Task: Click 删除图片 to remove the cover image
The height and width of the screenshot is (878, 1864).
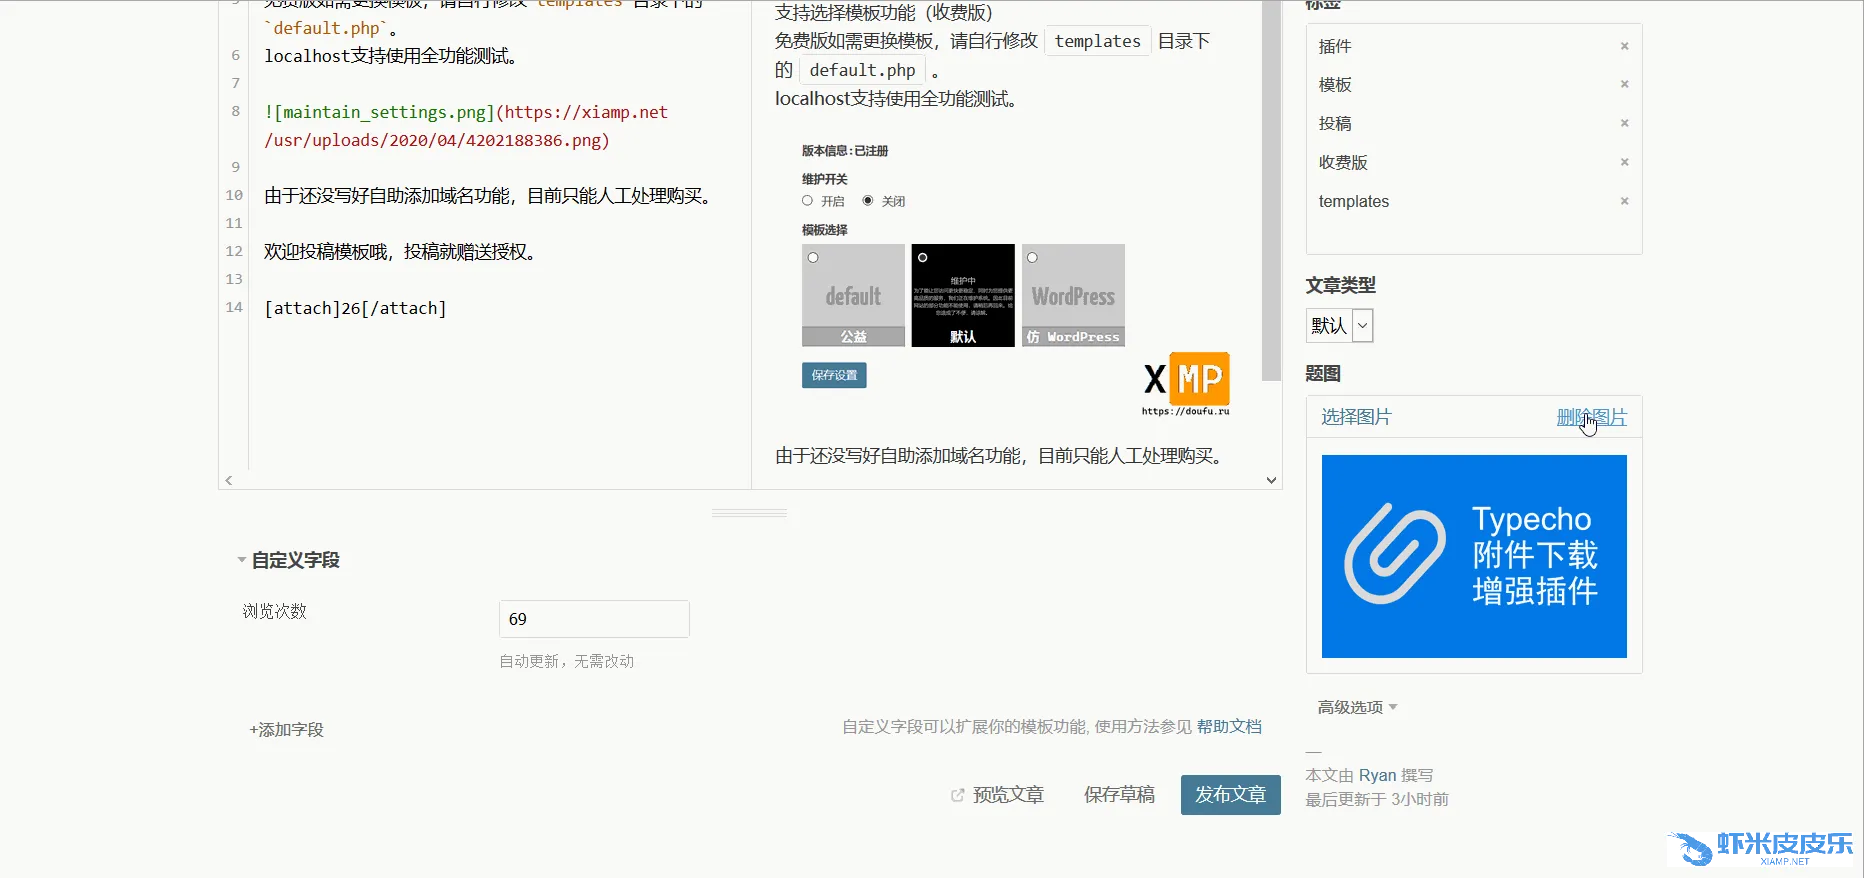Action: pyautogui.click(x=1591, y=417)
